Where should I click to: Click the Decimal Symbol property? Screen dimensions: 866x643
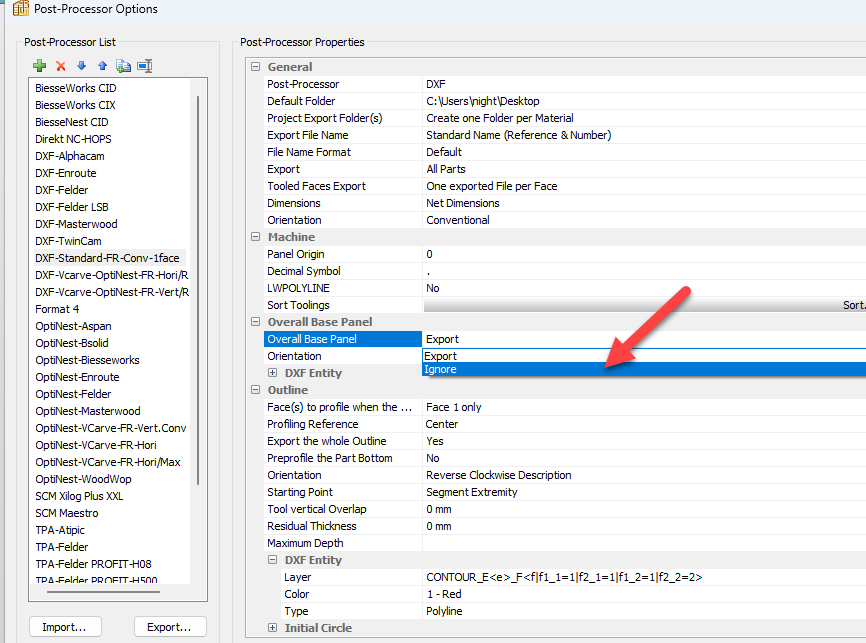[304, 271]
